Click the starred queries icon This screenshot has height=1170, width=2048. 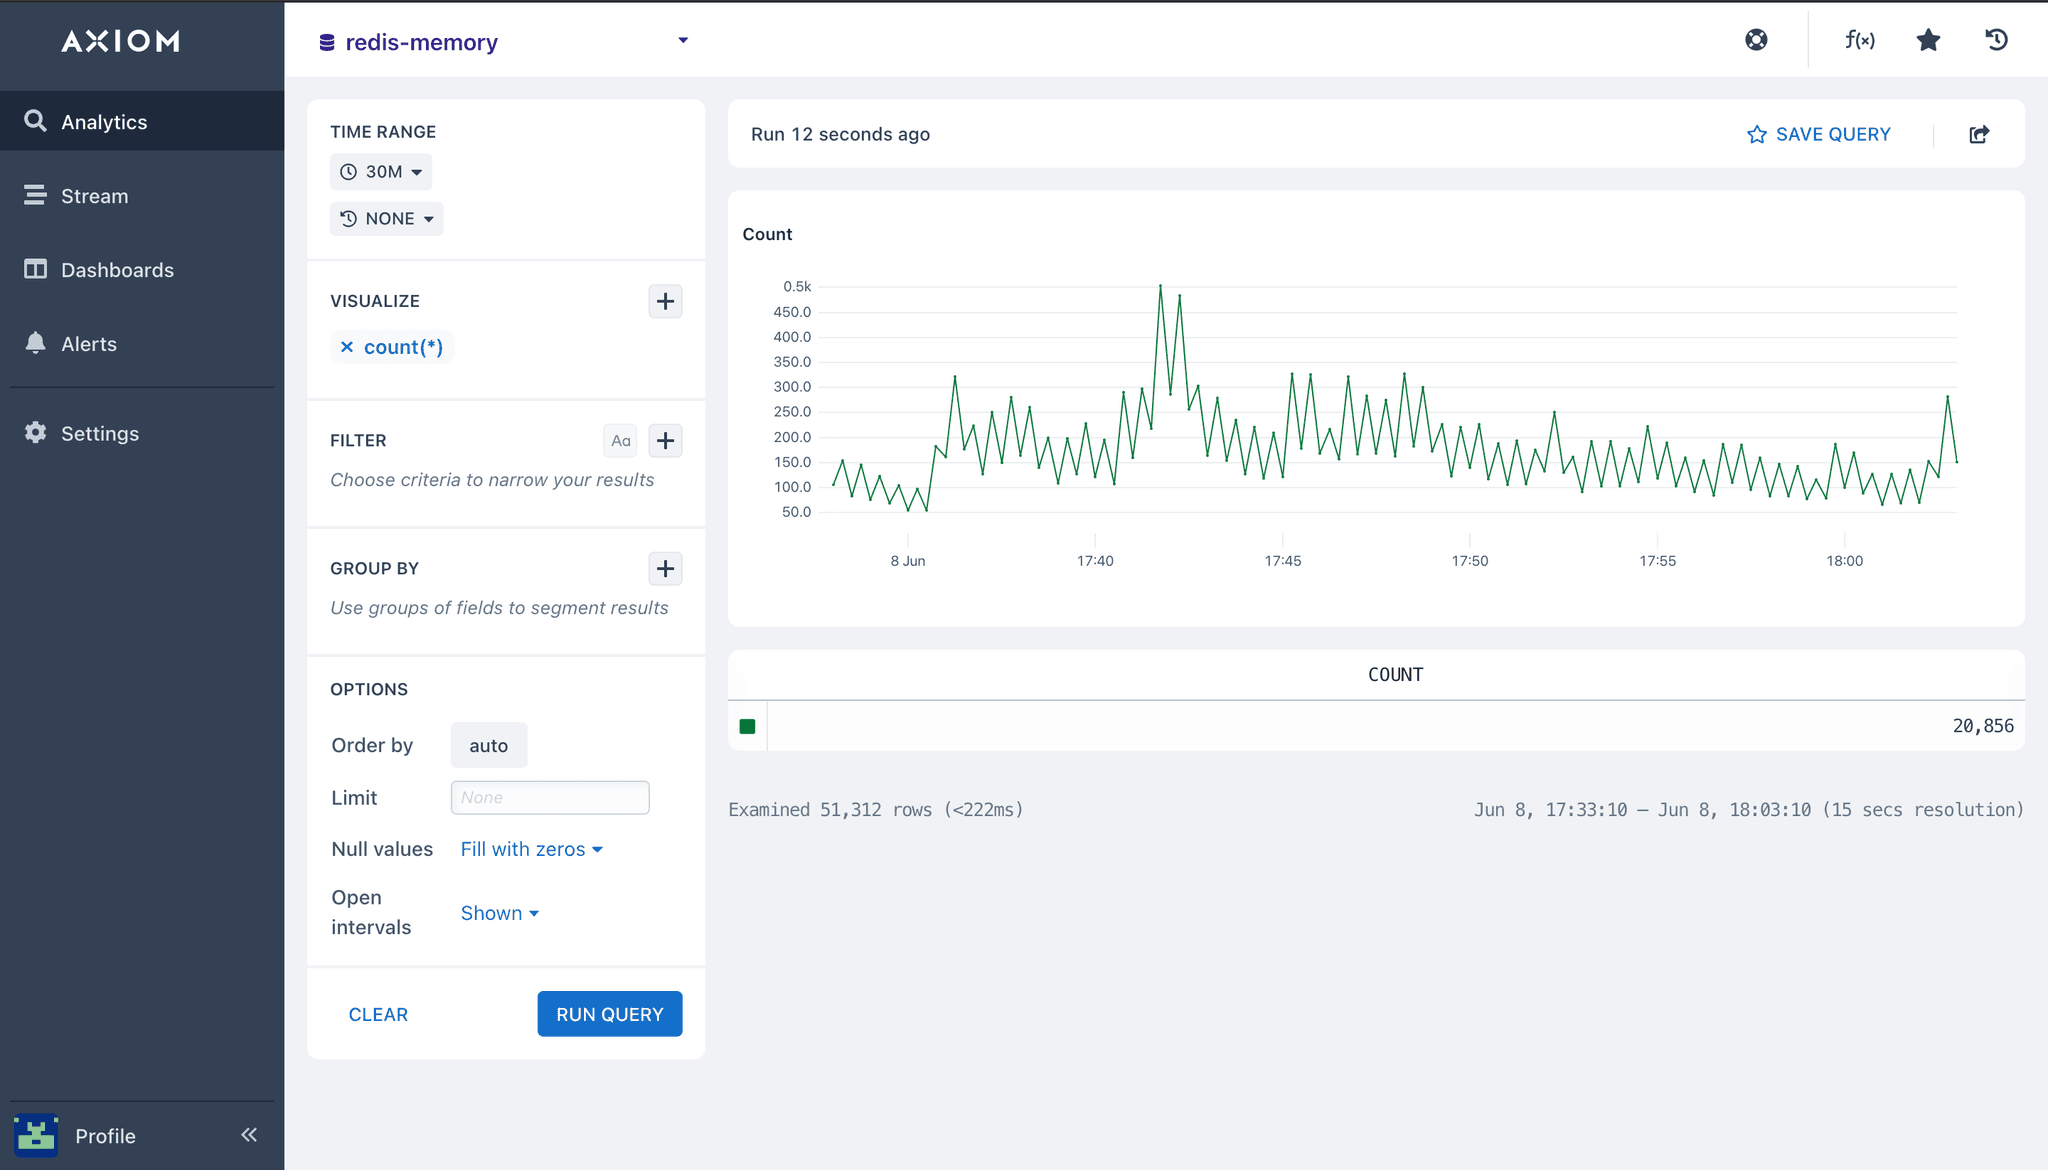tap(1928, 40)
